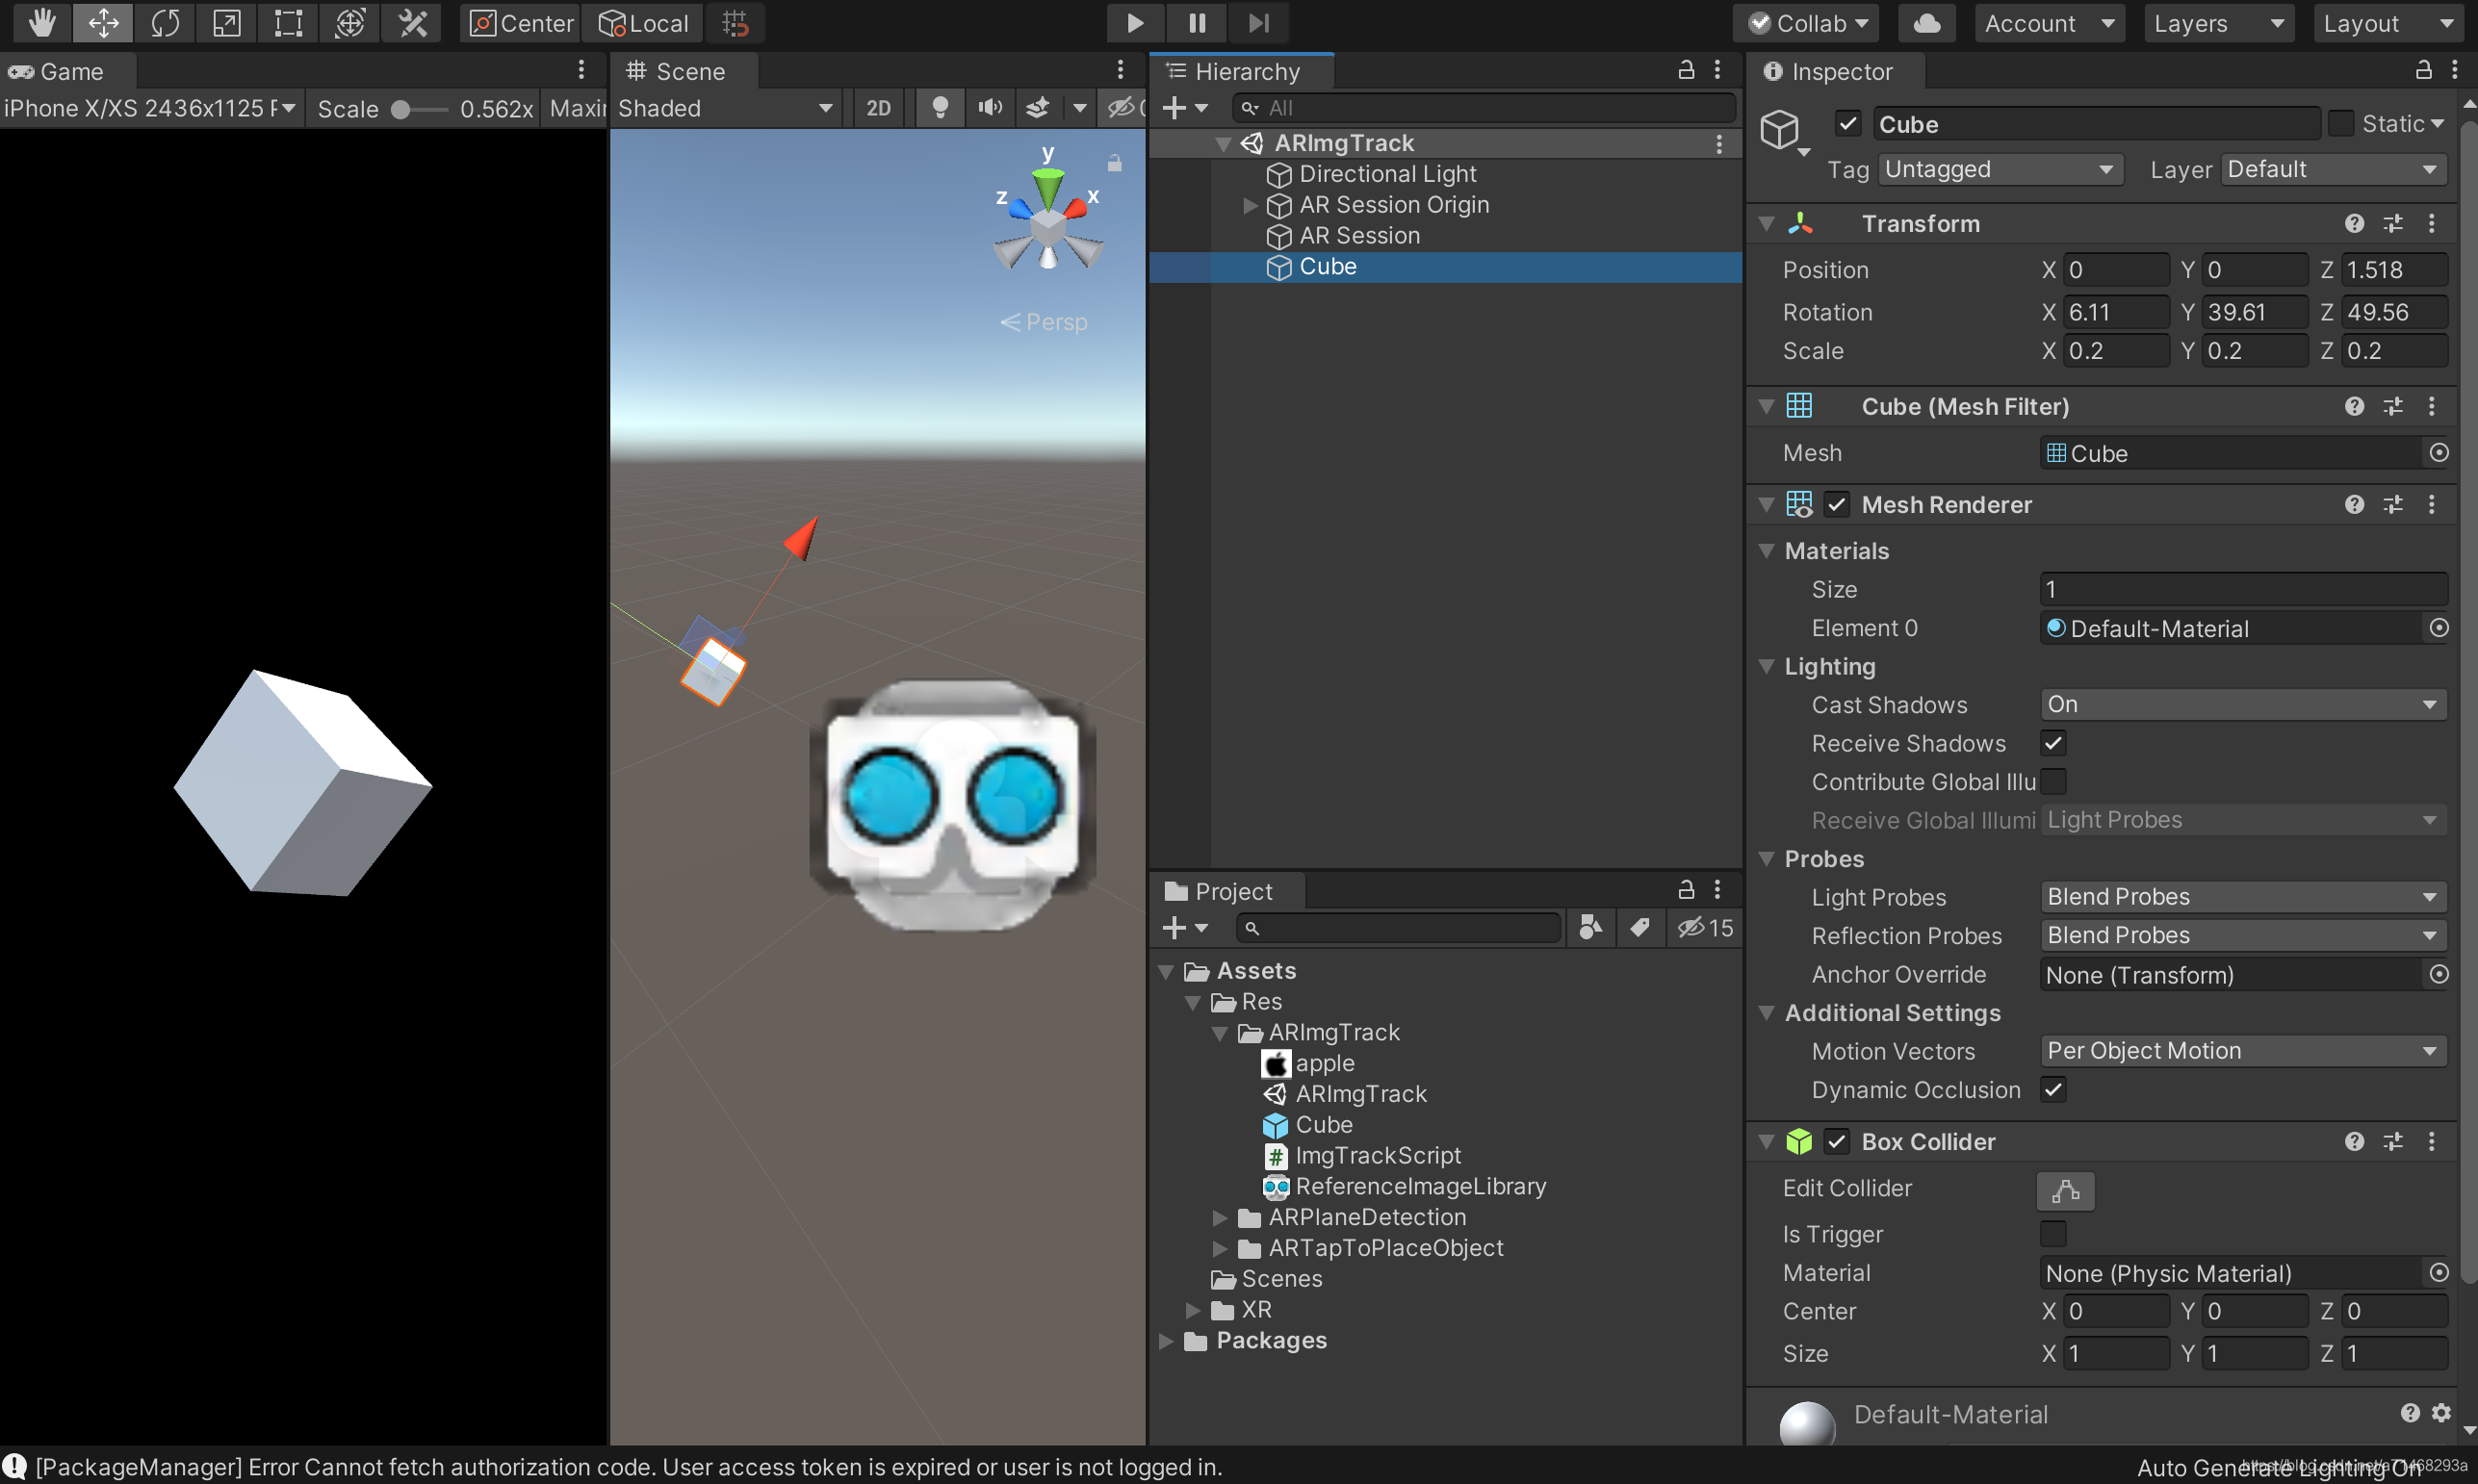Uncheck Receive Shadows in Mesh Renderer
The height and width of the screenshot is (1484, 2478).
pos(2055,743)
